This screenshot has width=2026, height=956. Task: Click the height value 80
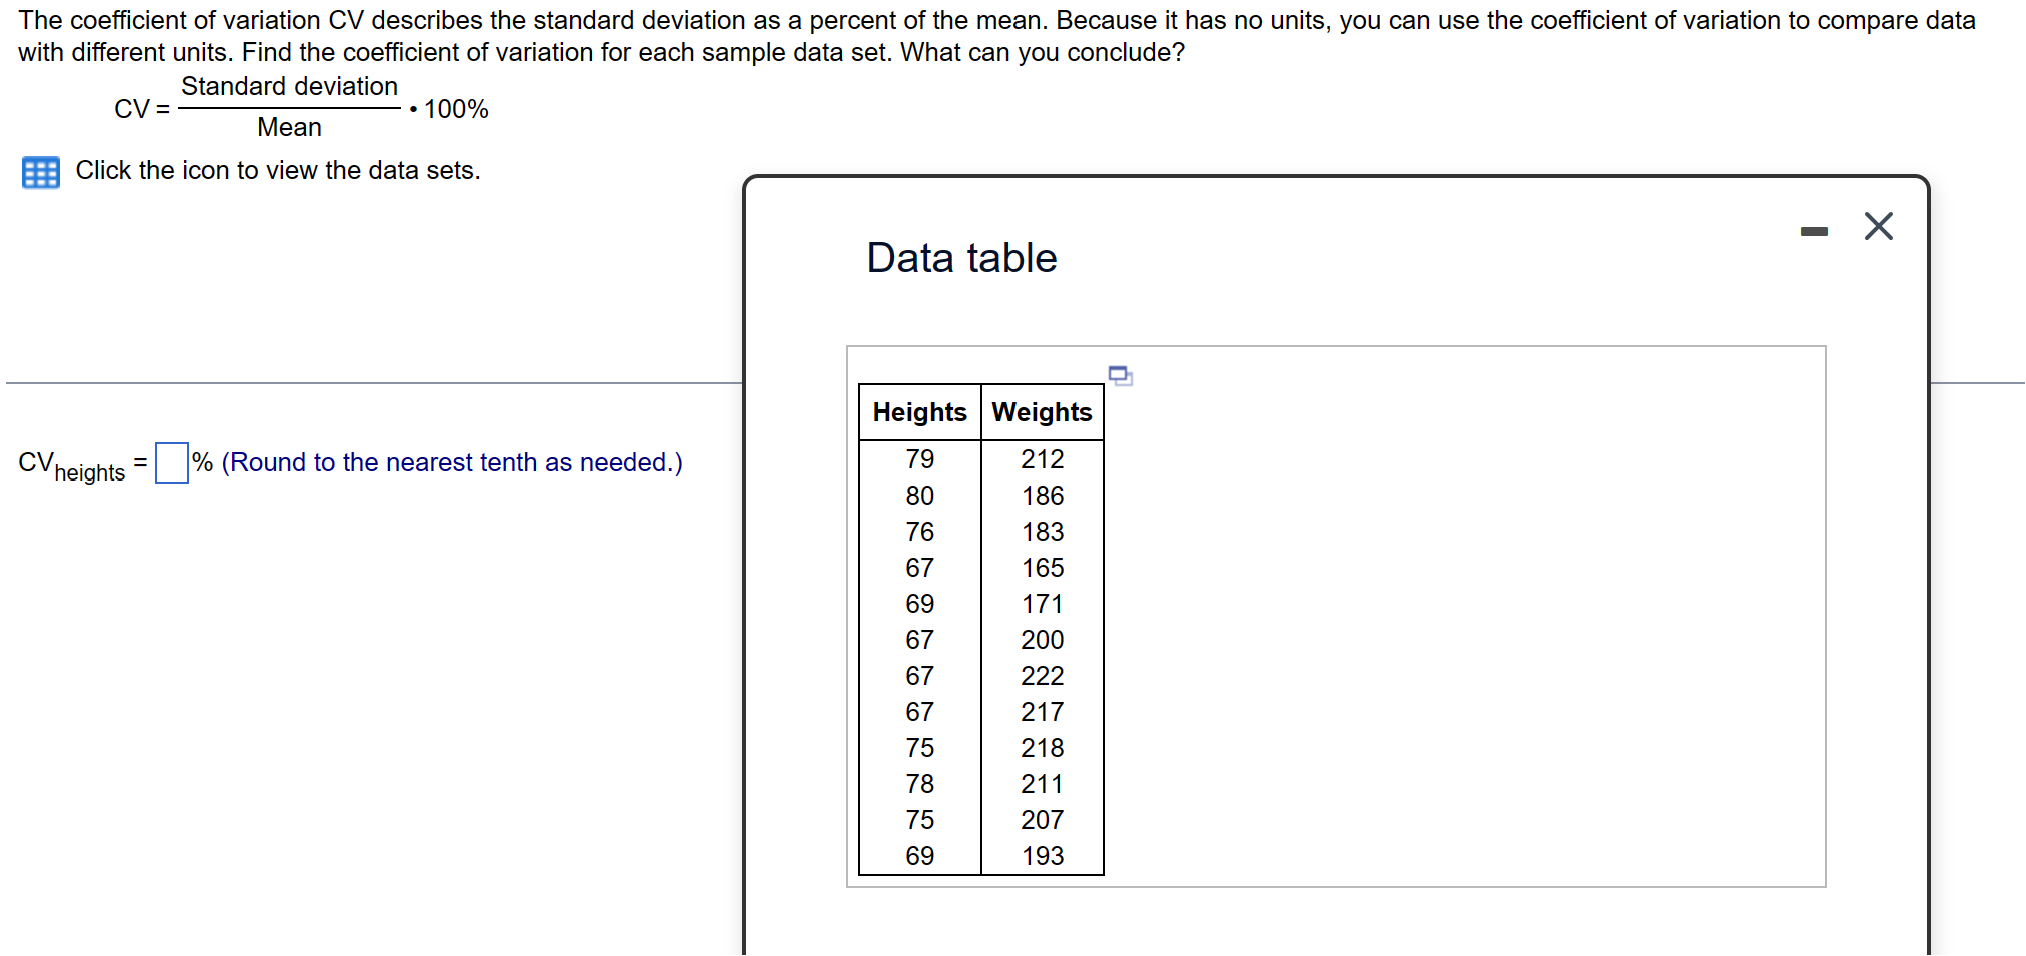tap(918, 496)
